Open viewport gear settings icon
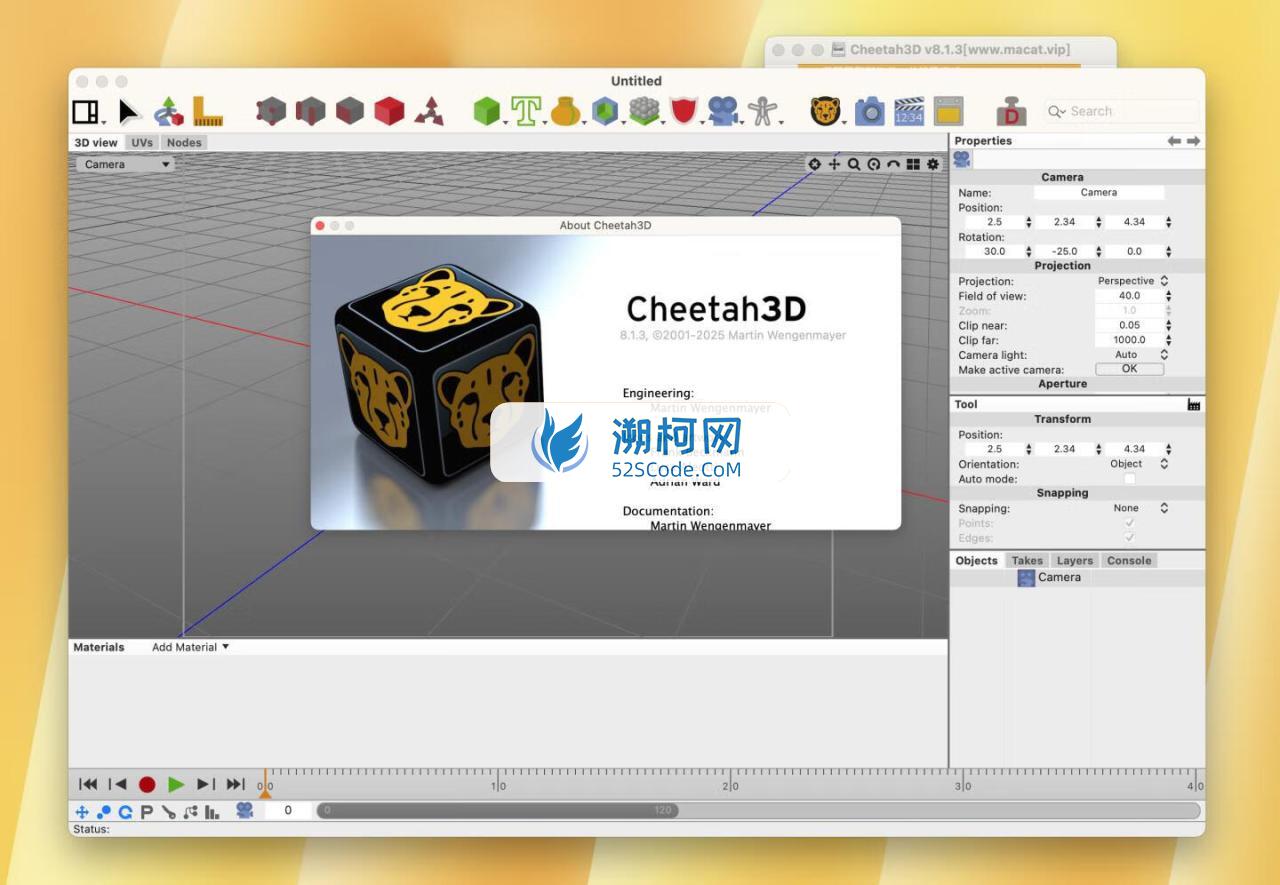 933,164
